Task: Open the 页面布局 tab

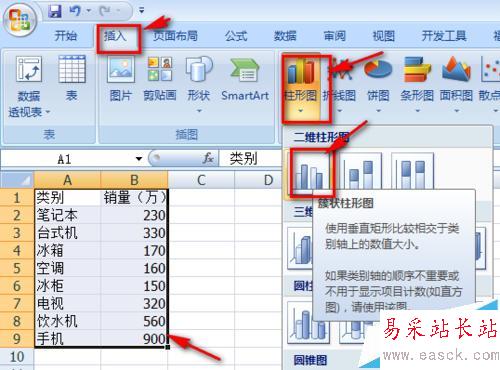Action: click(x=175, y=36)
